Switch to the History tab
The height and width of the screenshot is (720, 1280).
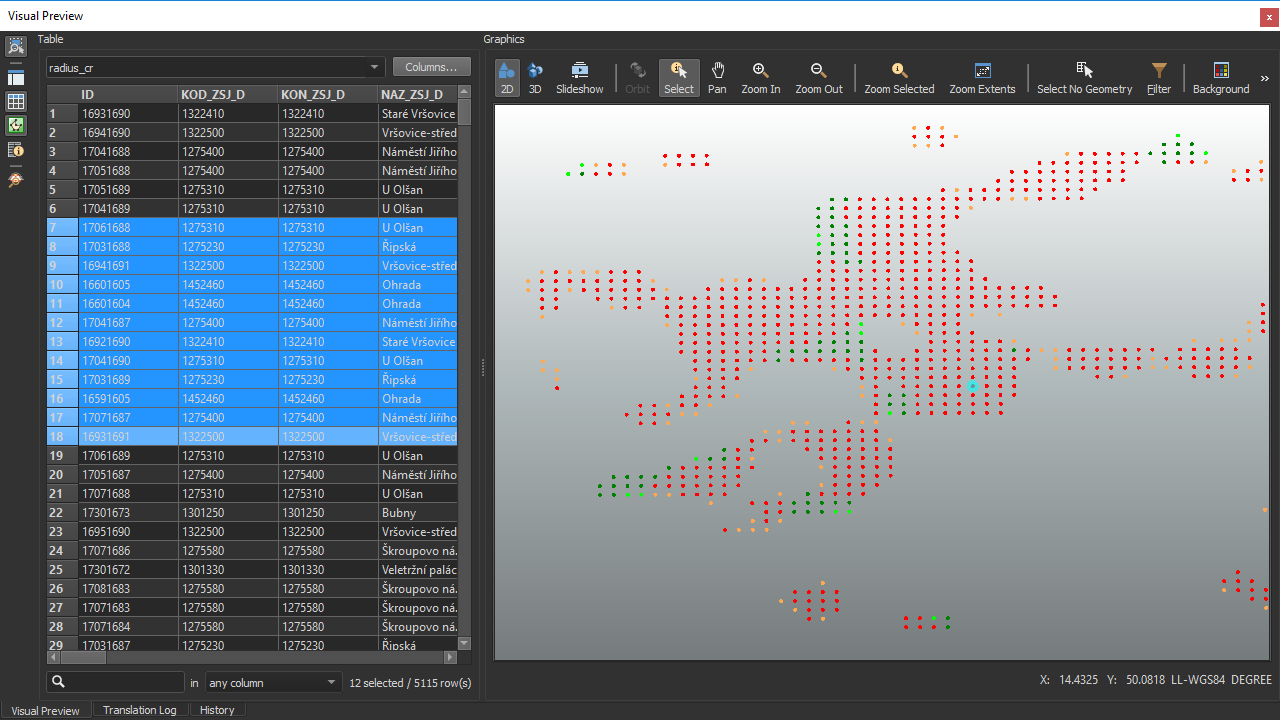217,710
